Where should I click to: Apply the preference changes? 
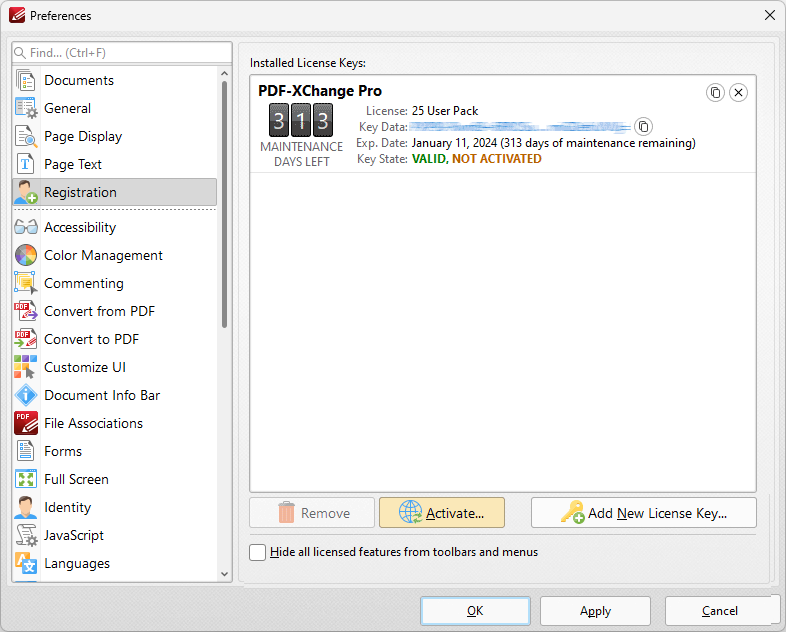[x=596, y=611]
